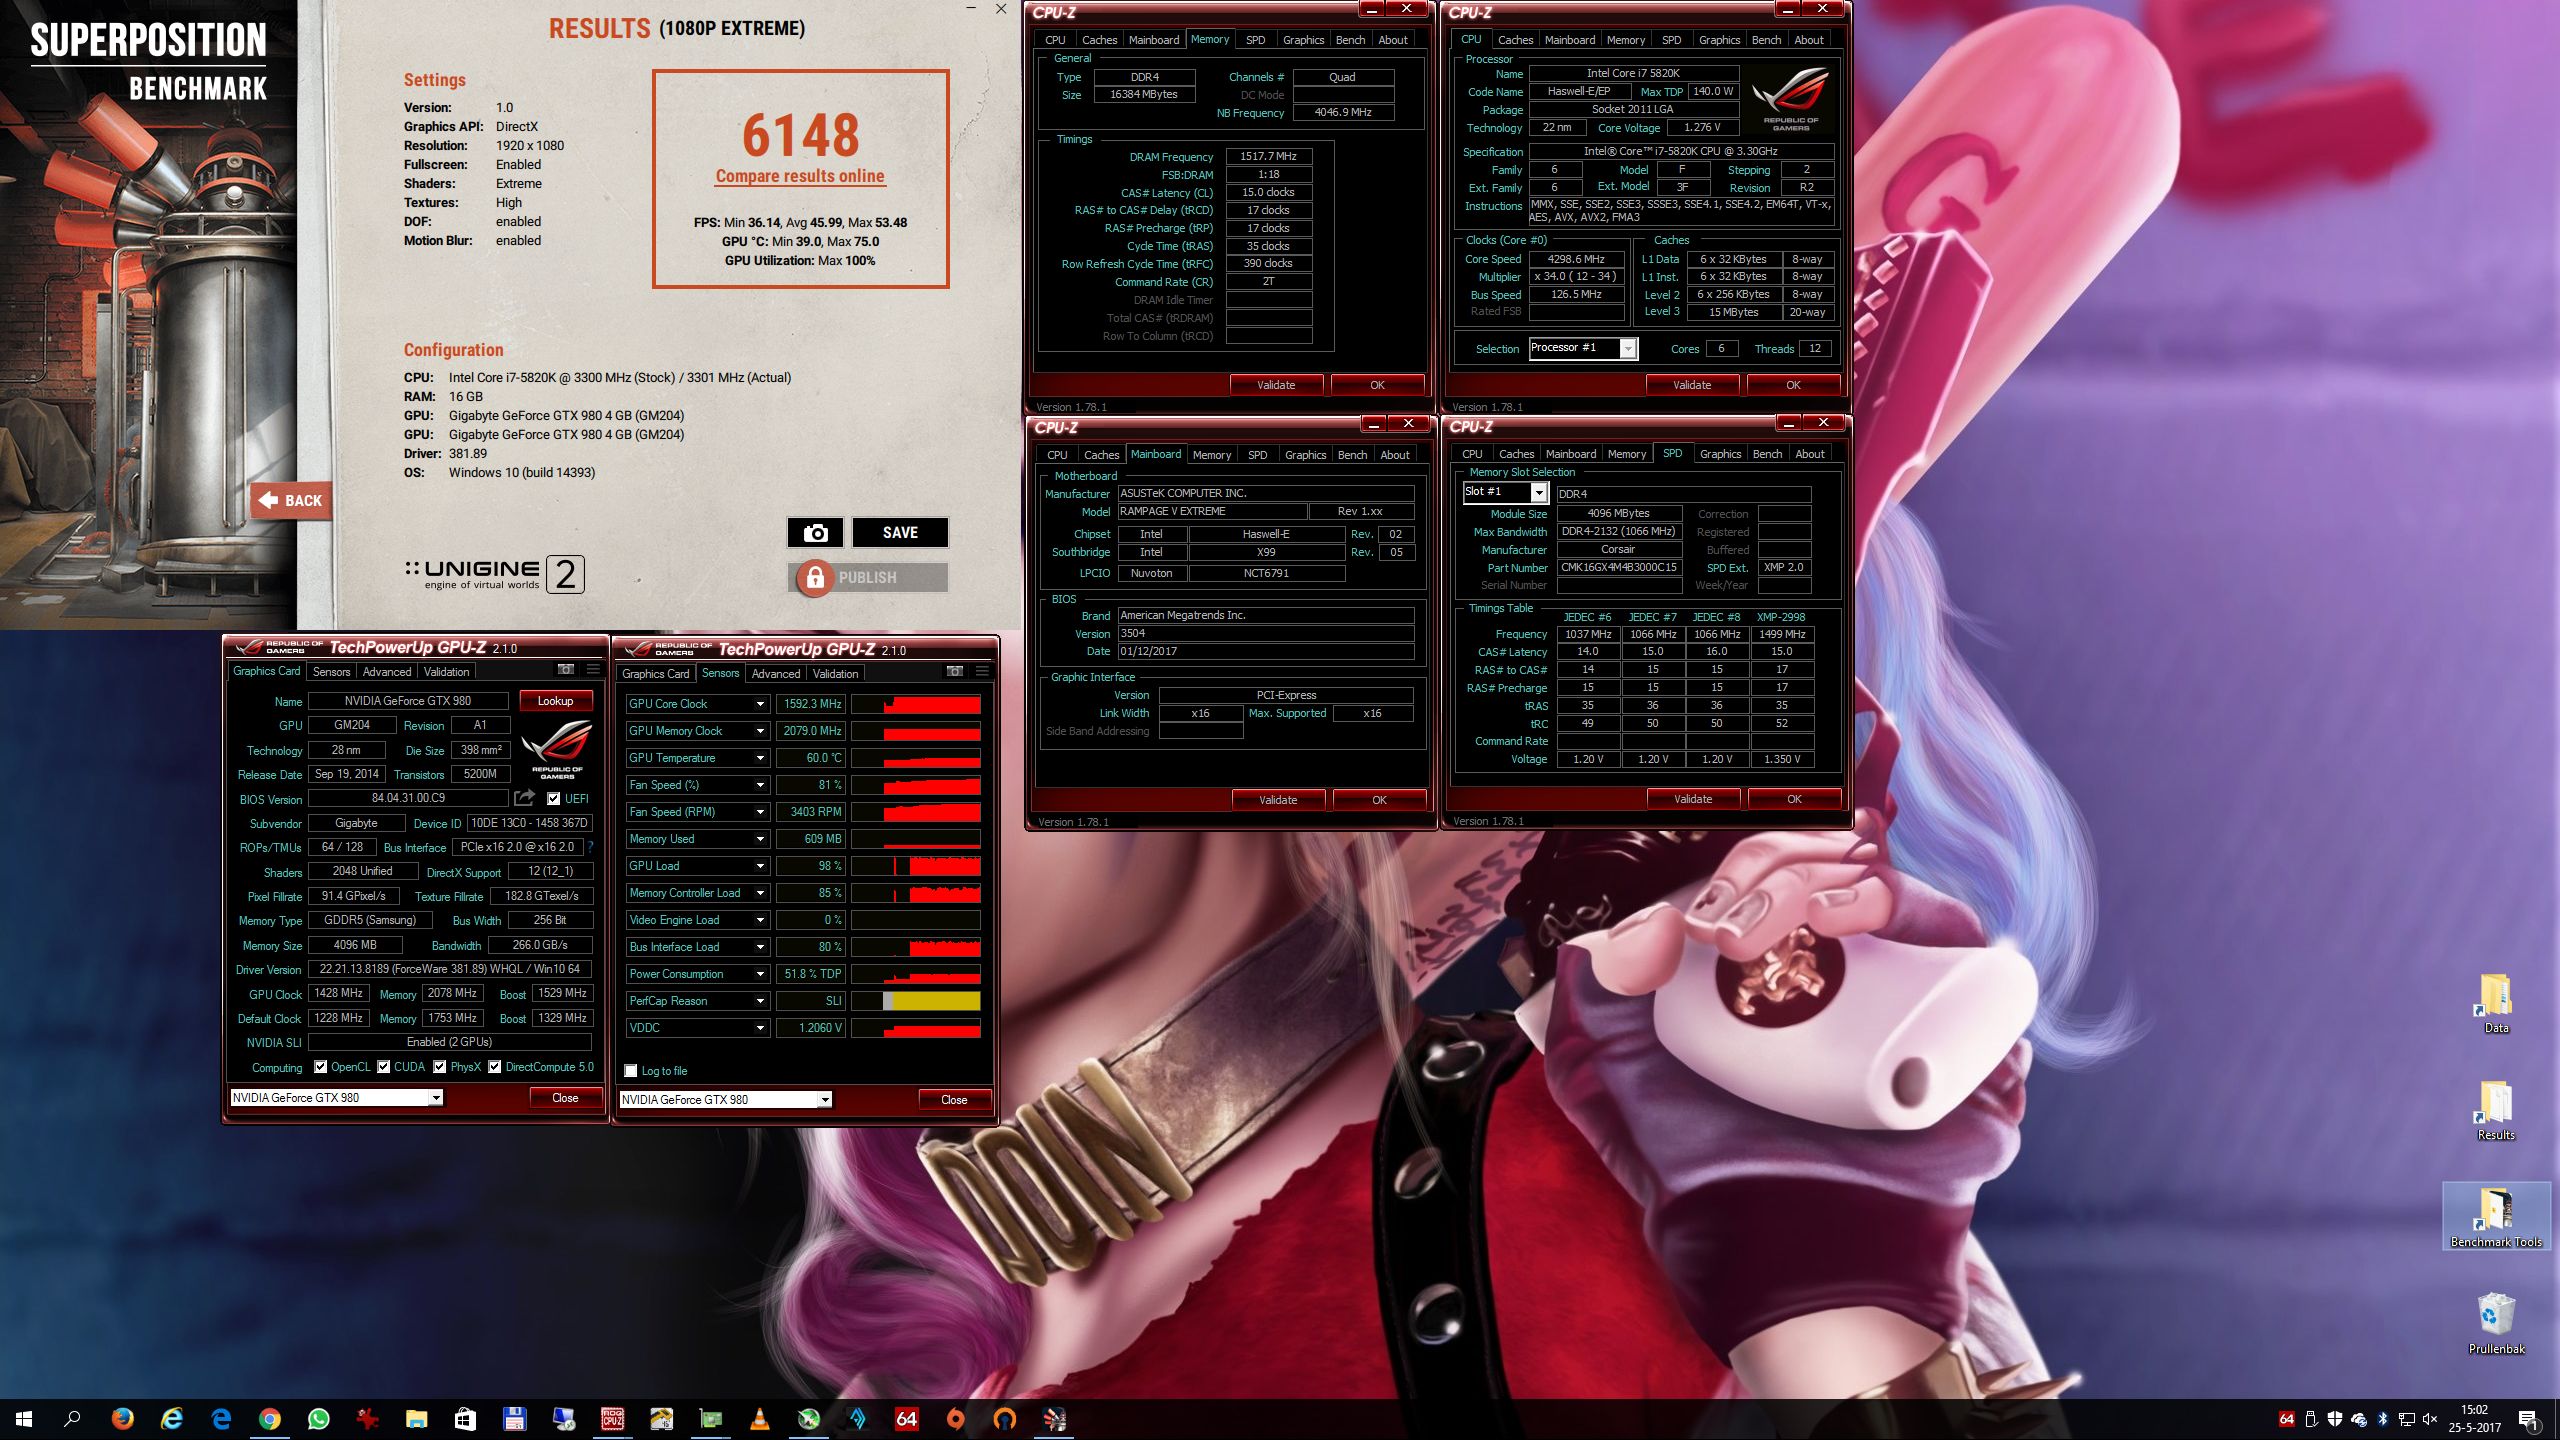Open Graphics tab in CPU-Z window showing memory slot selection
This screenshot has width=2560, height=1440.
(1720, 454)
